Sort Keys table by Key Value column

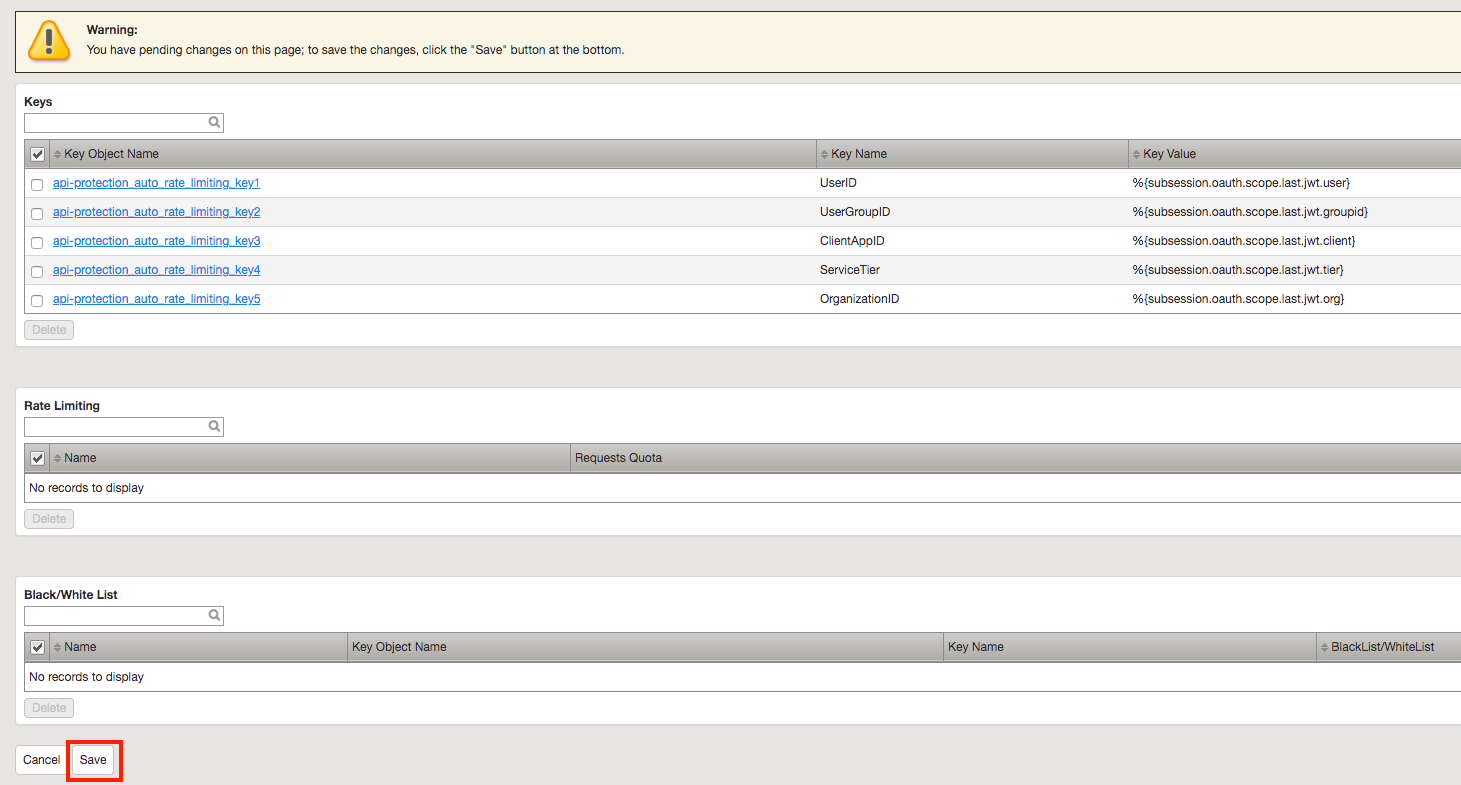(x=1169, y=154)
